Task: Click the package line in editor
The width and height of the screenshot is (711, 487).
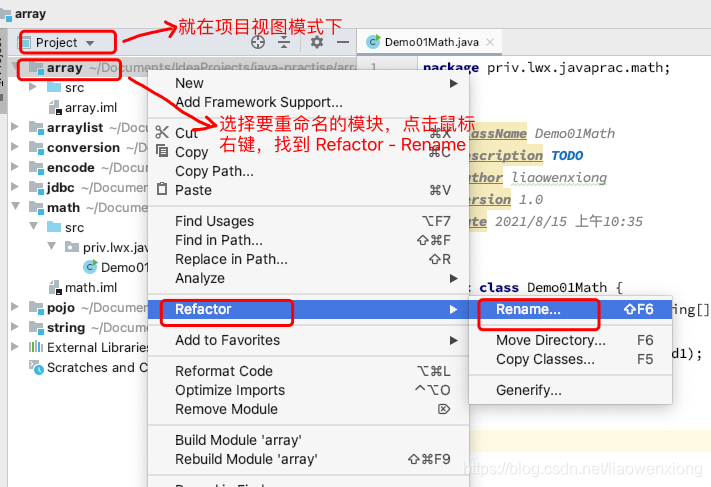Action: pyautogui.click(x=546, y=68)
